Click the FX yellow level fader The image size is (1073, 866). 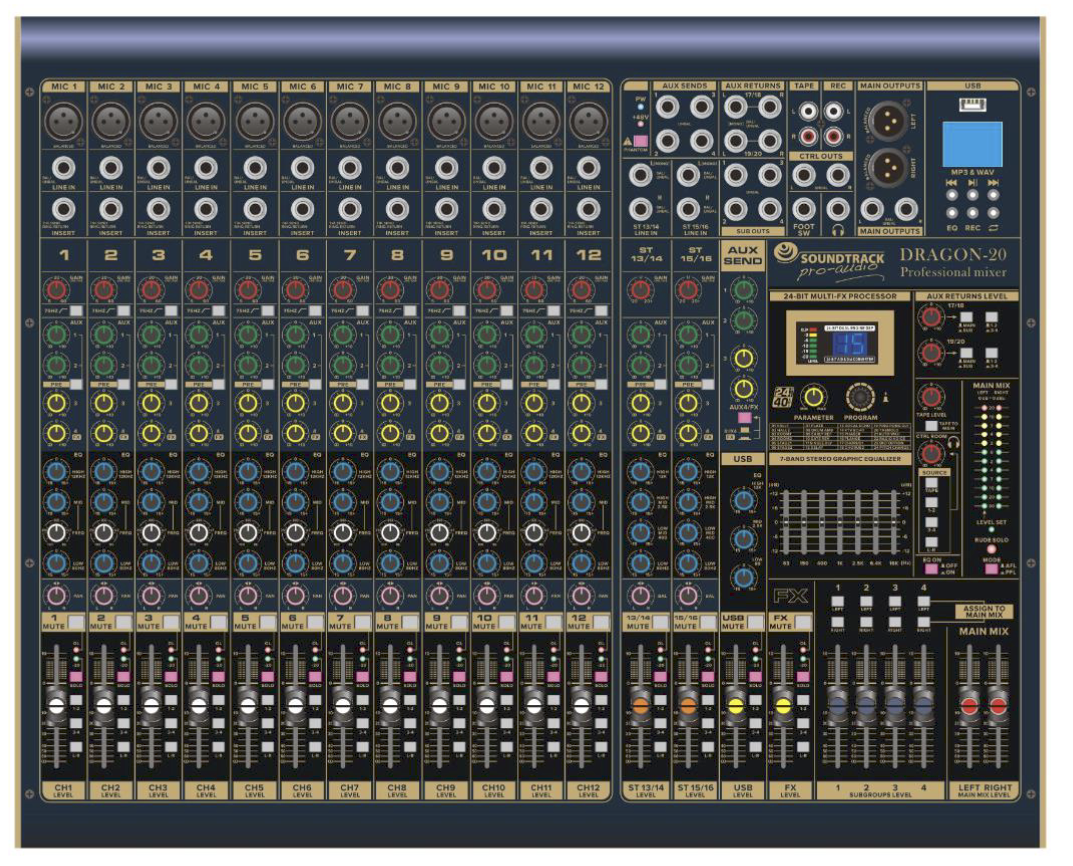(x=783, y=705)
